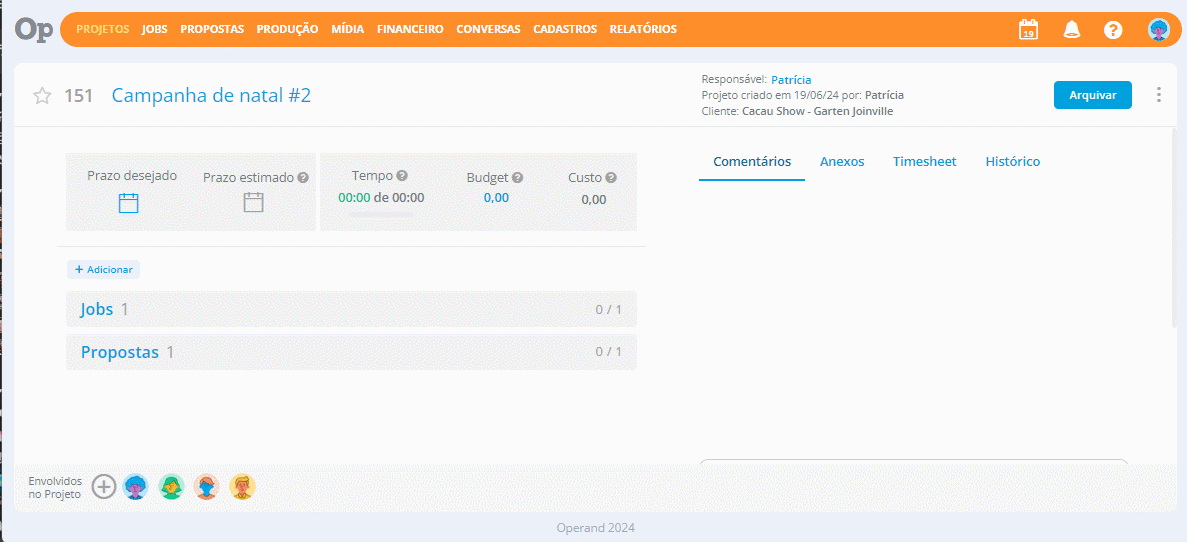Open the PRODUÇÃO menu
The image size is (1187, 542).
click(x=288, y=30)
